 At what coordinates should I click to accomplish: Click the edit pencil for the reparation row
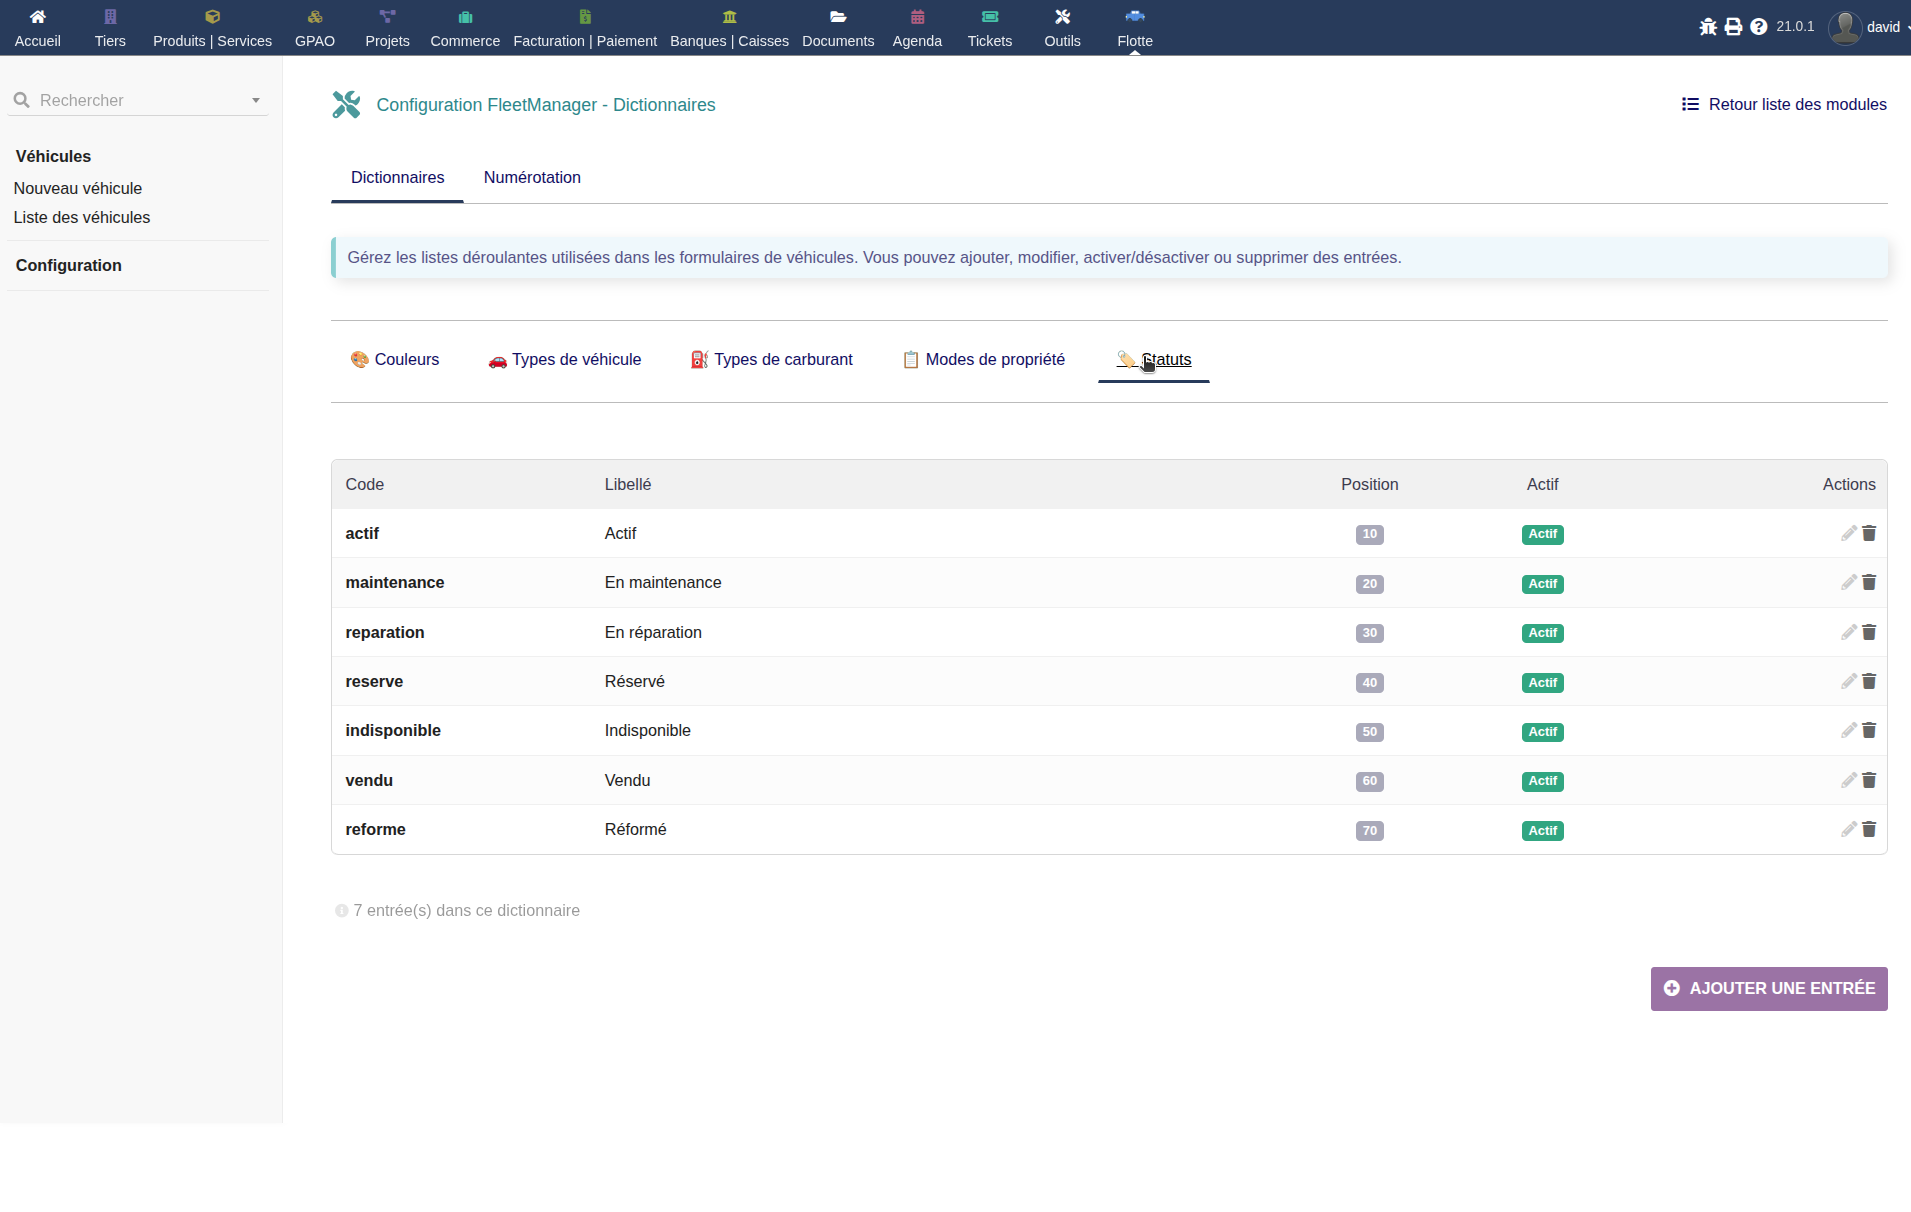pos(1848,632)
